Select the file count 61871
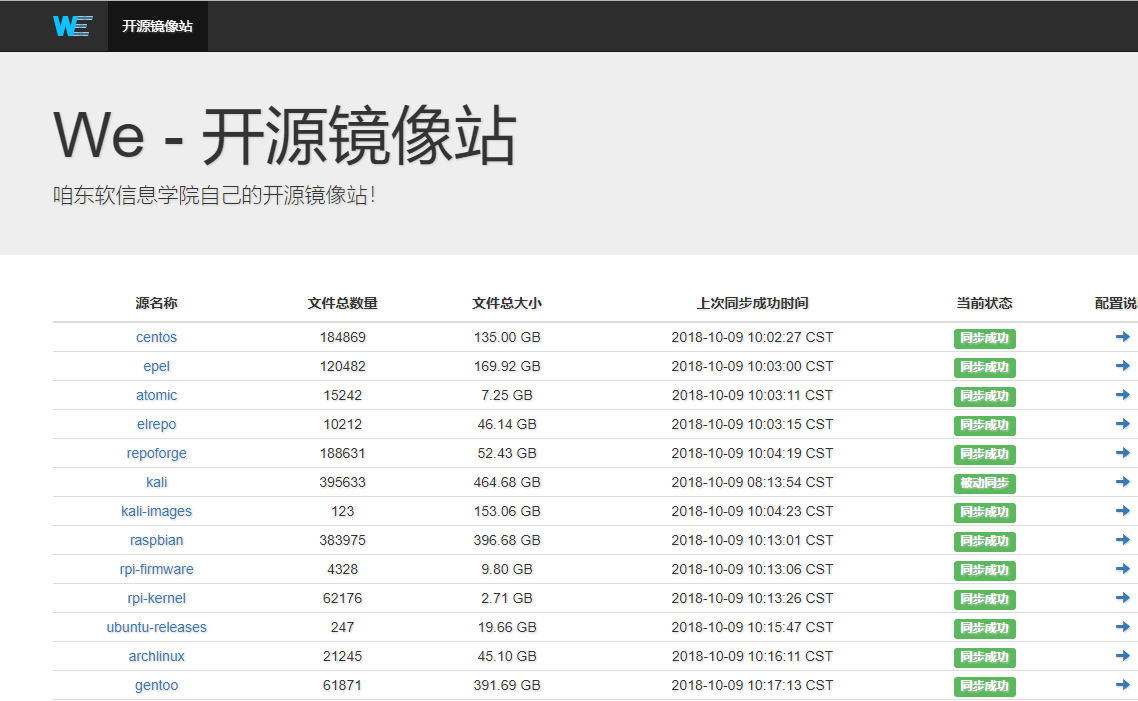Screen dimensions: 1138x701 [x=343, y=686]
